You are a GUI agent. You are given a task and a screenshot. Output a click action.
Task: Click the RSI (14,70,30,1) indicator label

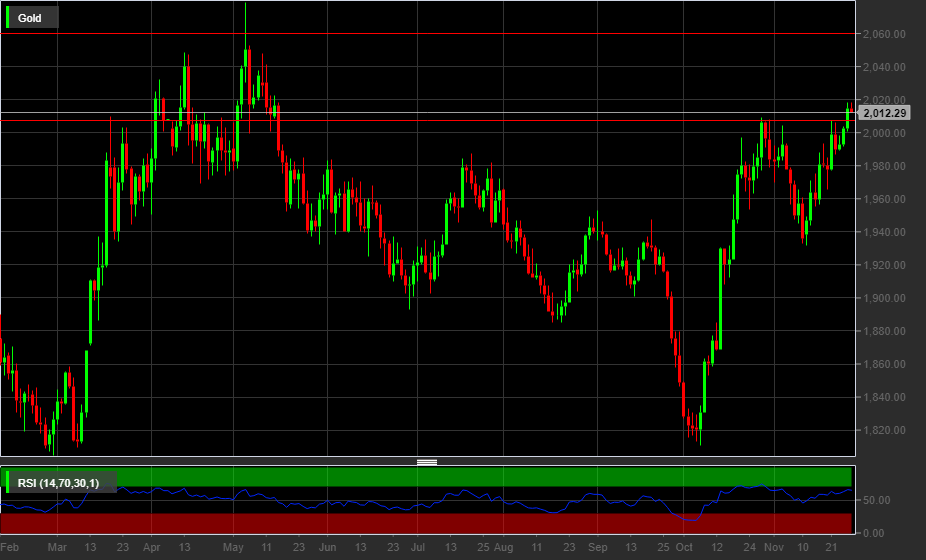point(58,483)
